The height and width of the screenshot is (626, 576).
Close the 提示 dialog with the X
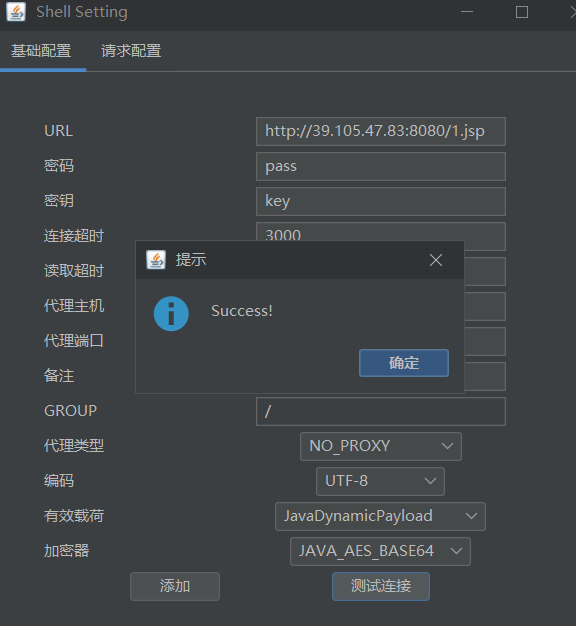point(436,260)
